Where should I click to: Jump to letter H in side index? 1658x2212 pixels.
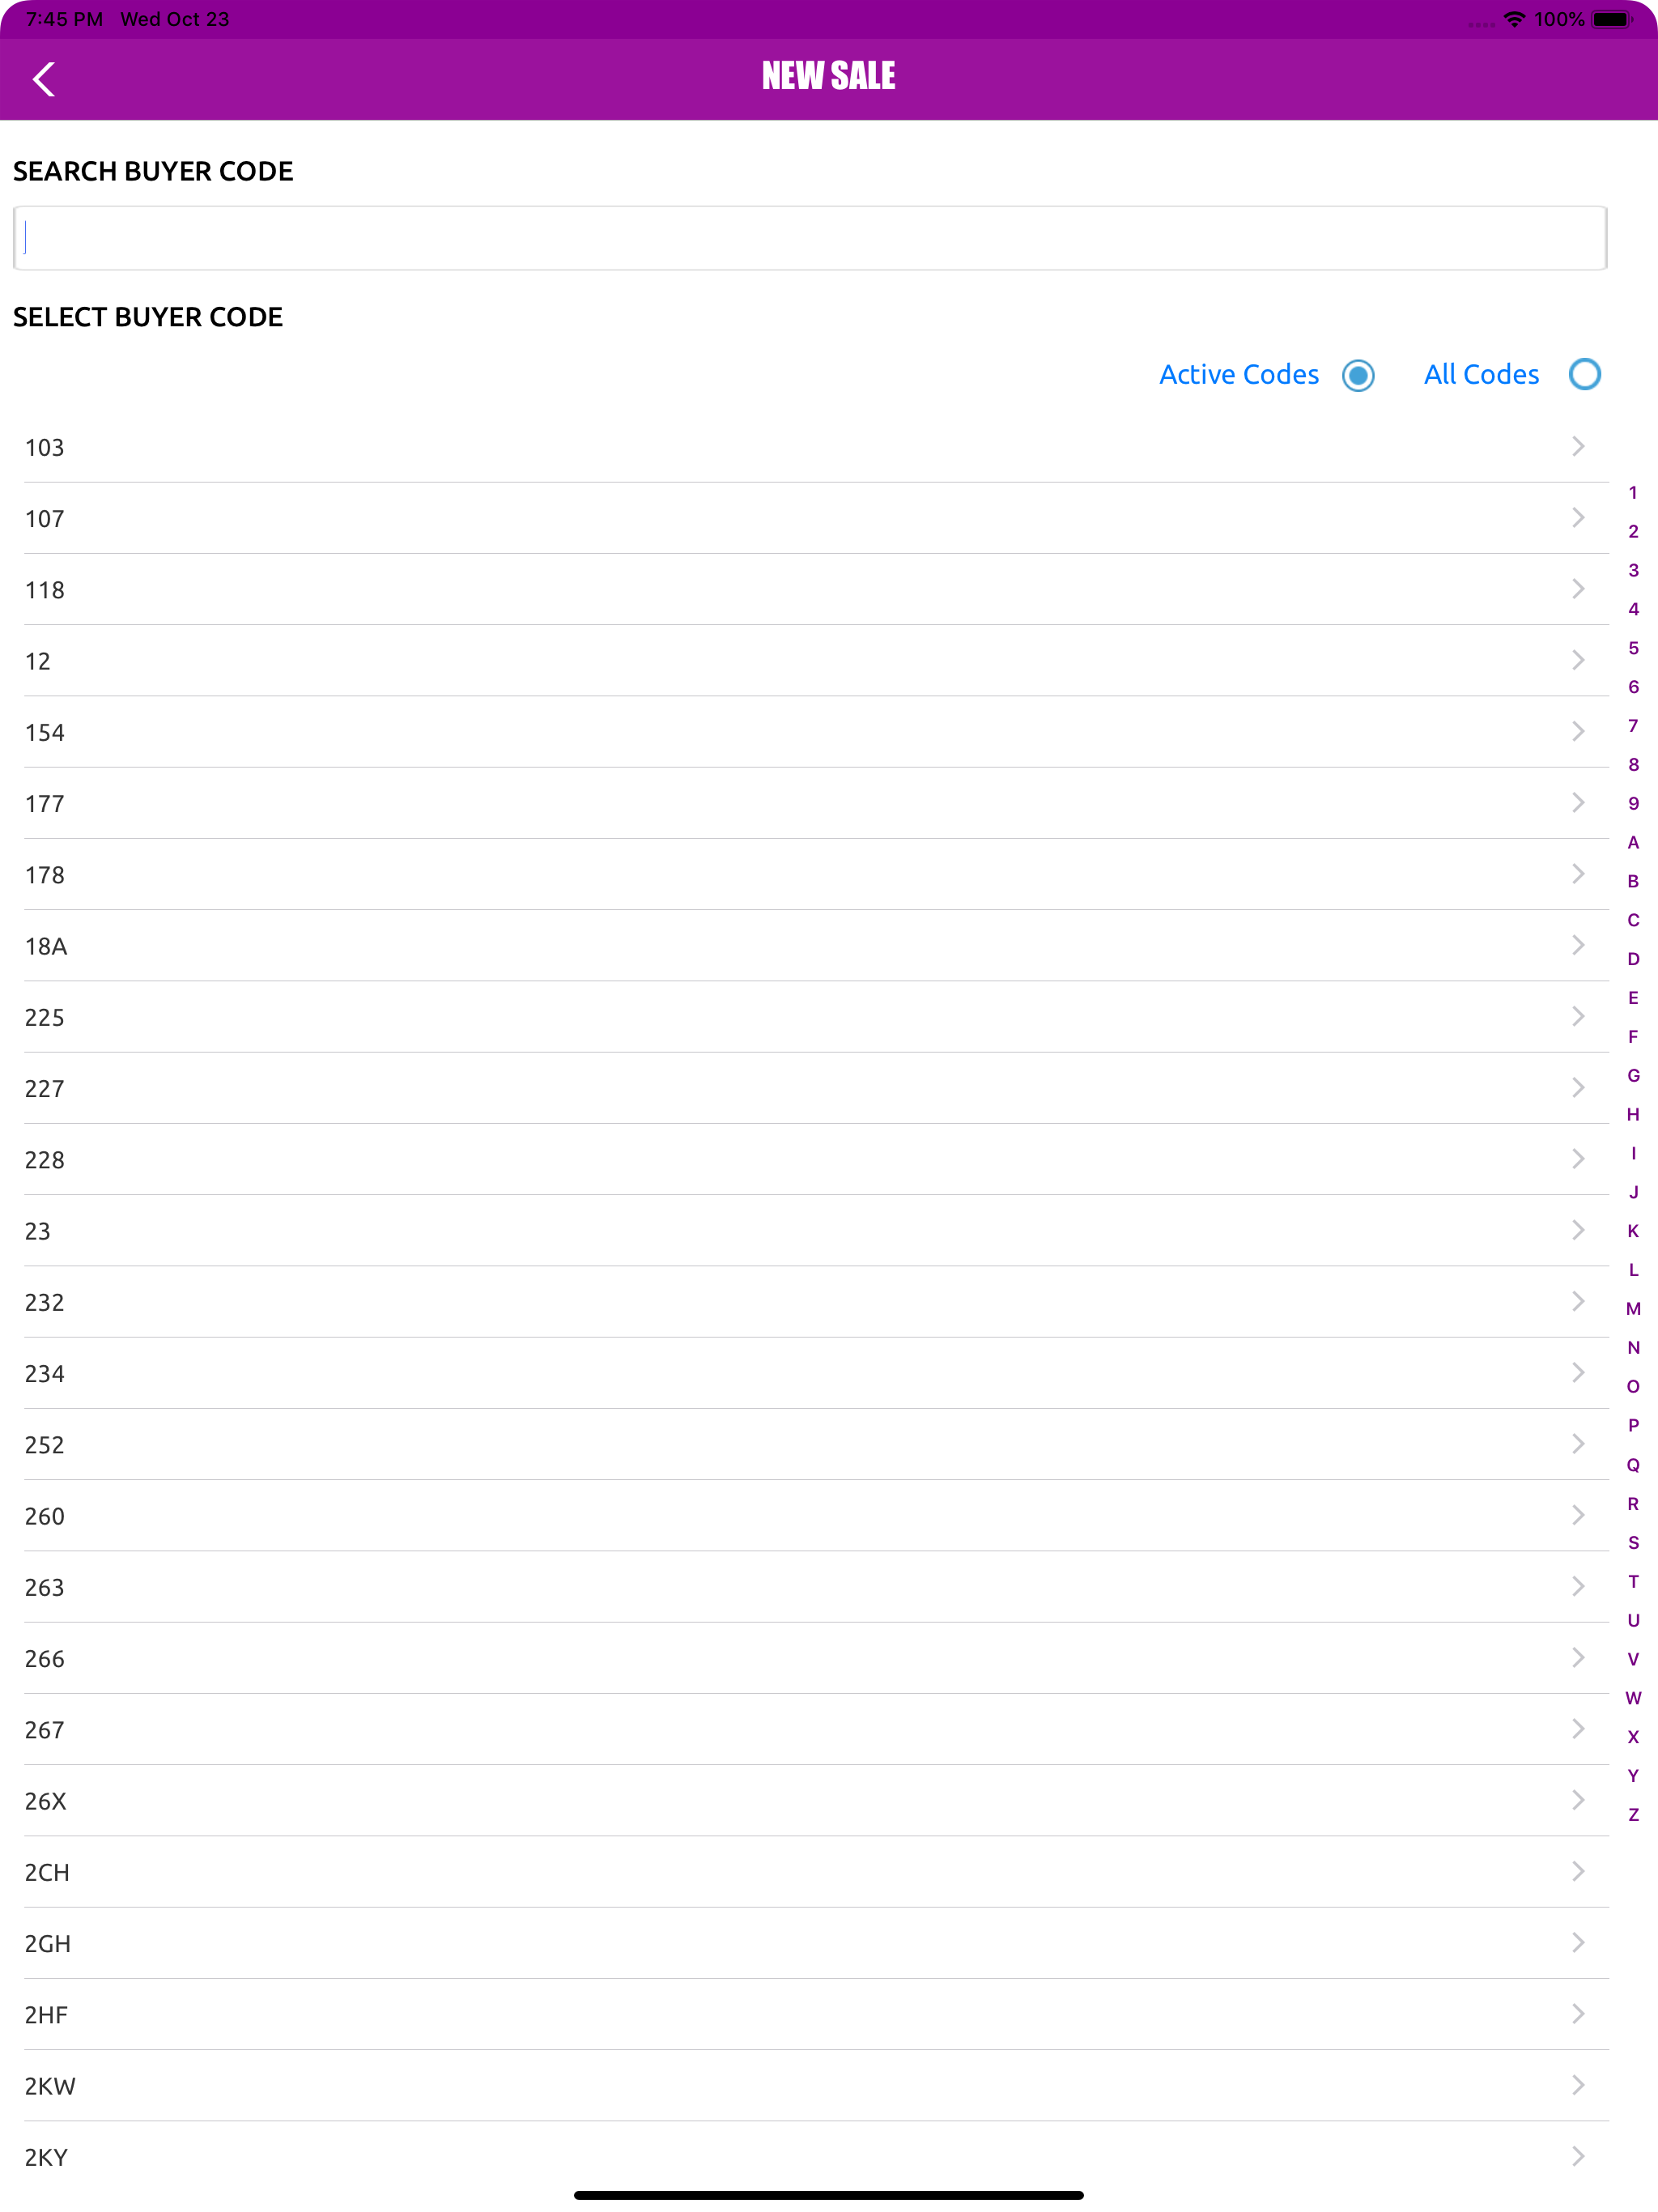point(1633,1114)
